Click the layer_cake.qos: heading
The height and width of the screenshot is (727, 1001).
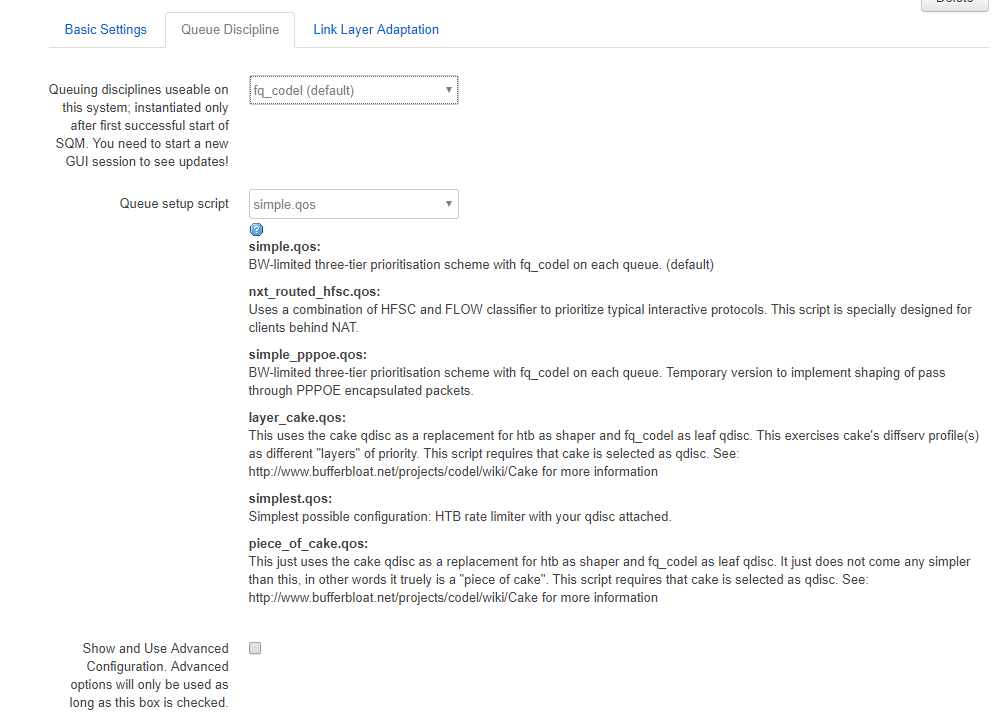297,417
